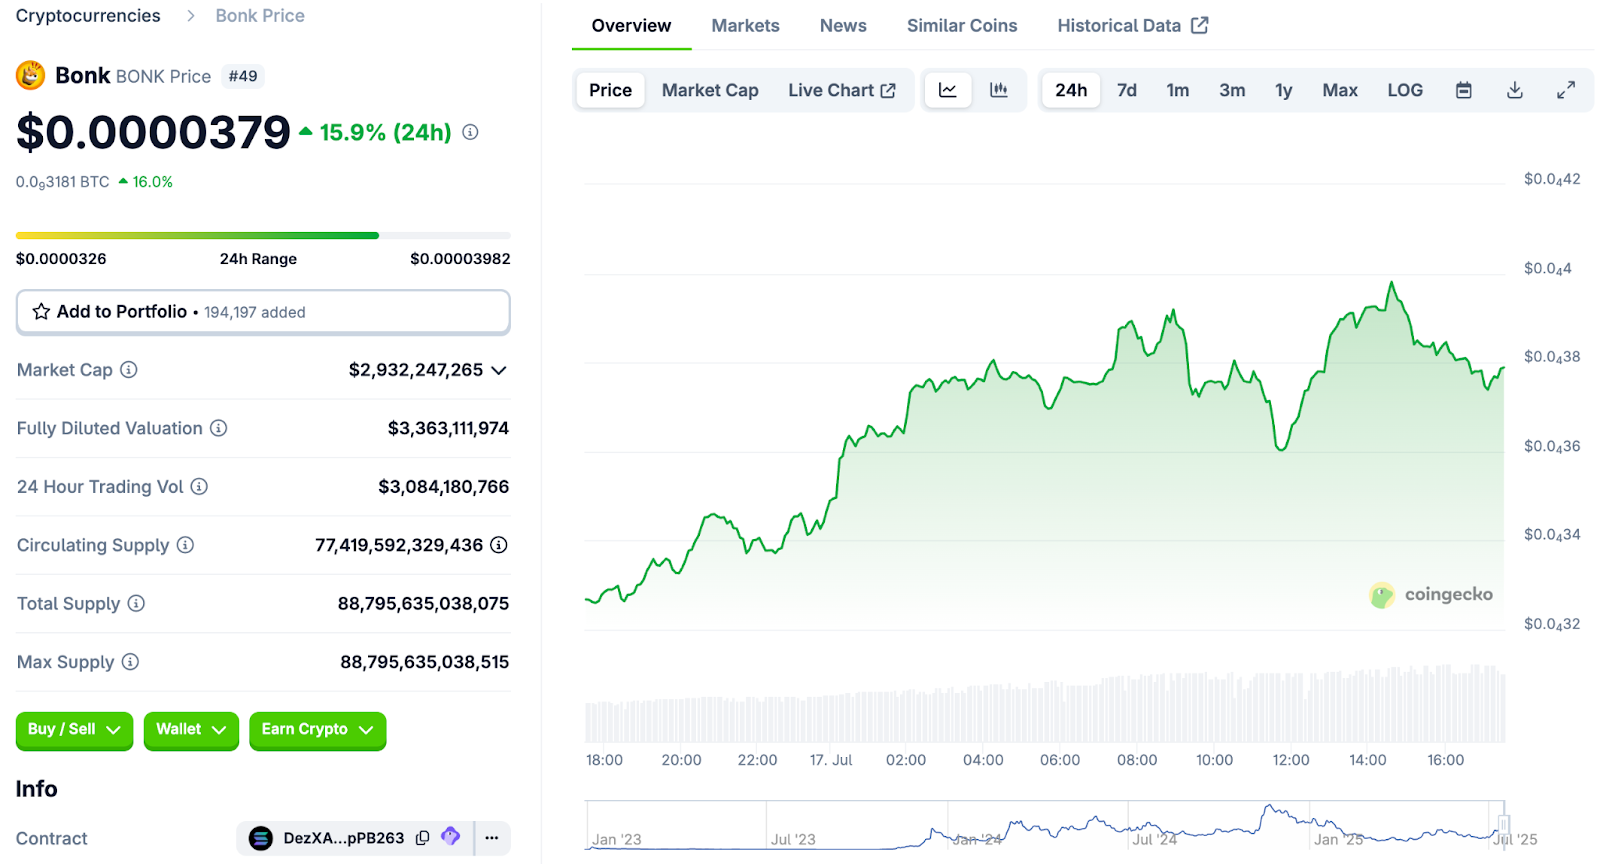Switch to line chart view icon

click(x=947, y=90)
